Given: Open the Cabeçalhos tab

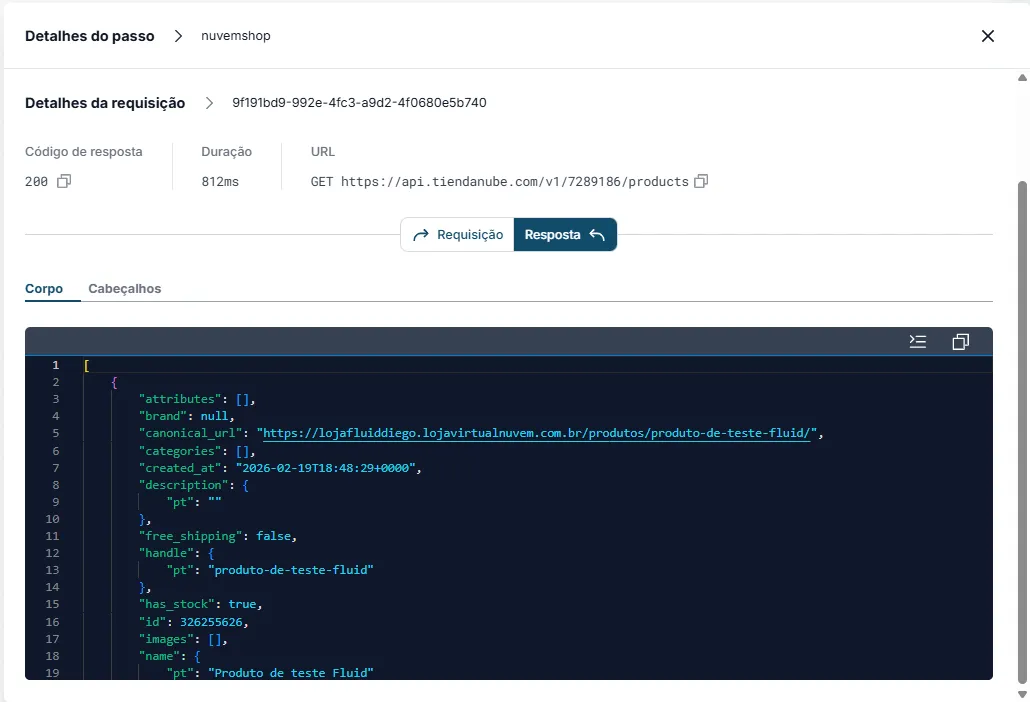Looking at the screenshot, I should [125, 289].
